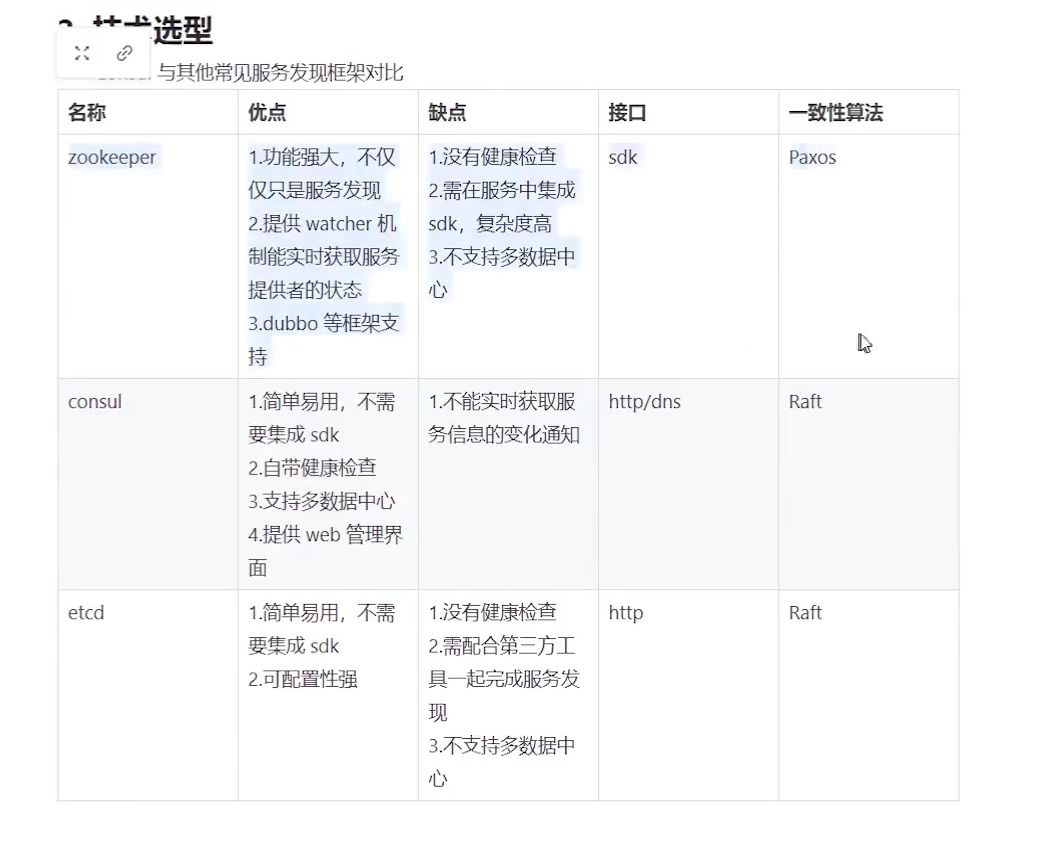This screenshot has height=863, width=1046.
Task: Click the 2.可配置性强 text in etcd row
Action: pyautogui.click(x=303, y=680)
